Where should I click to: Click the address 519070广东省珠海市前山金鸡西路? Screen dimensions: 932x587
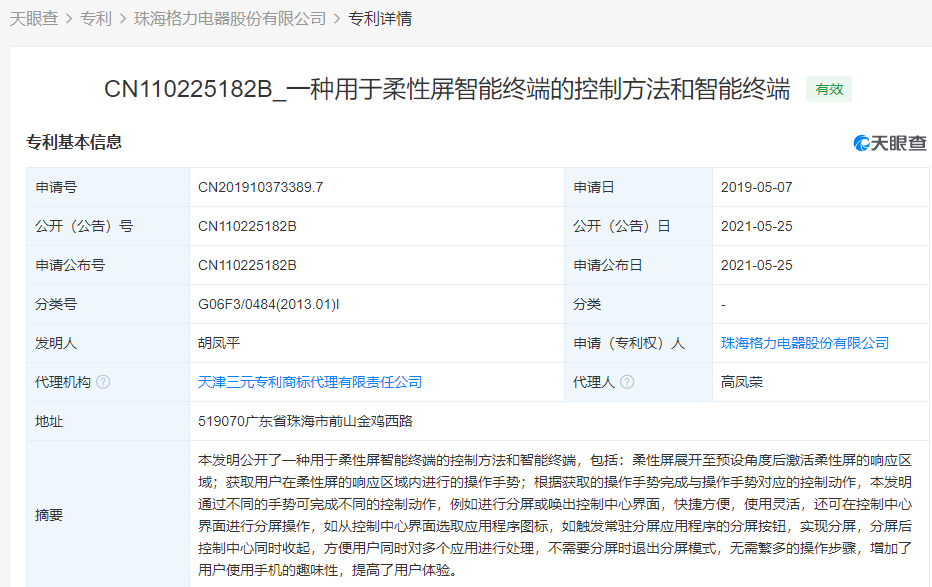(x=303, y=421)
